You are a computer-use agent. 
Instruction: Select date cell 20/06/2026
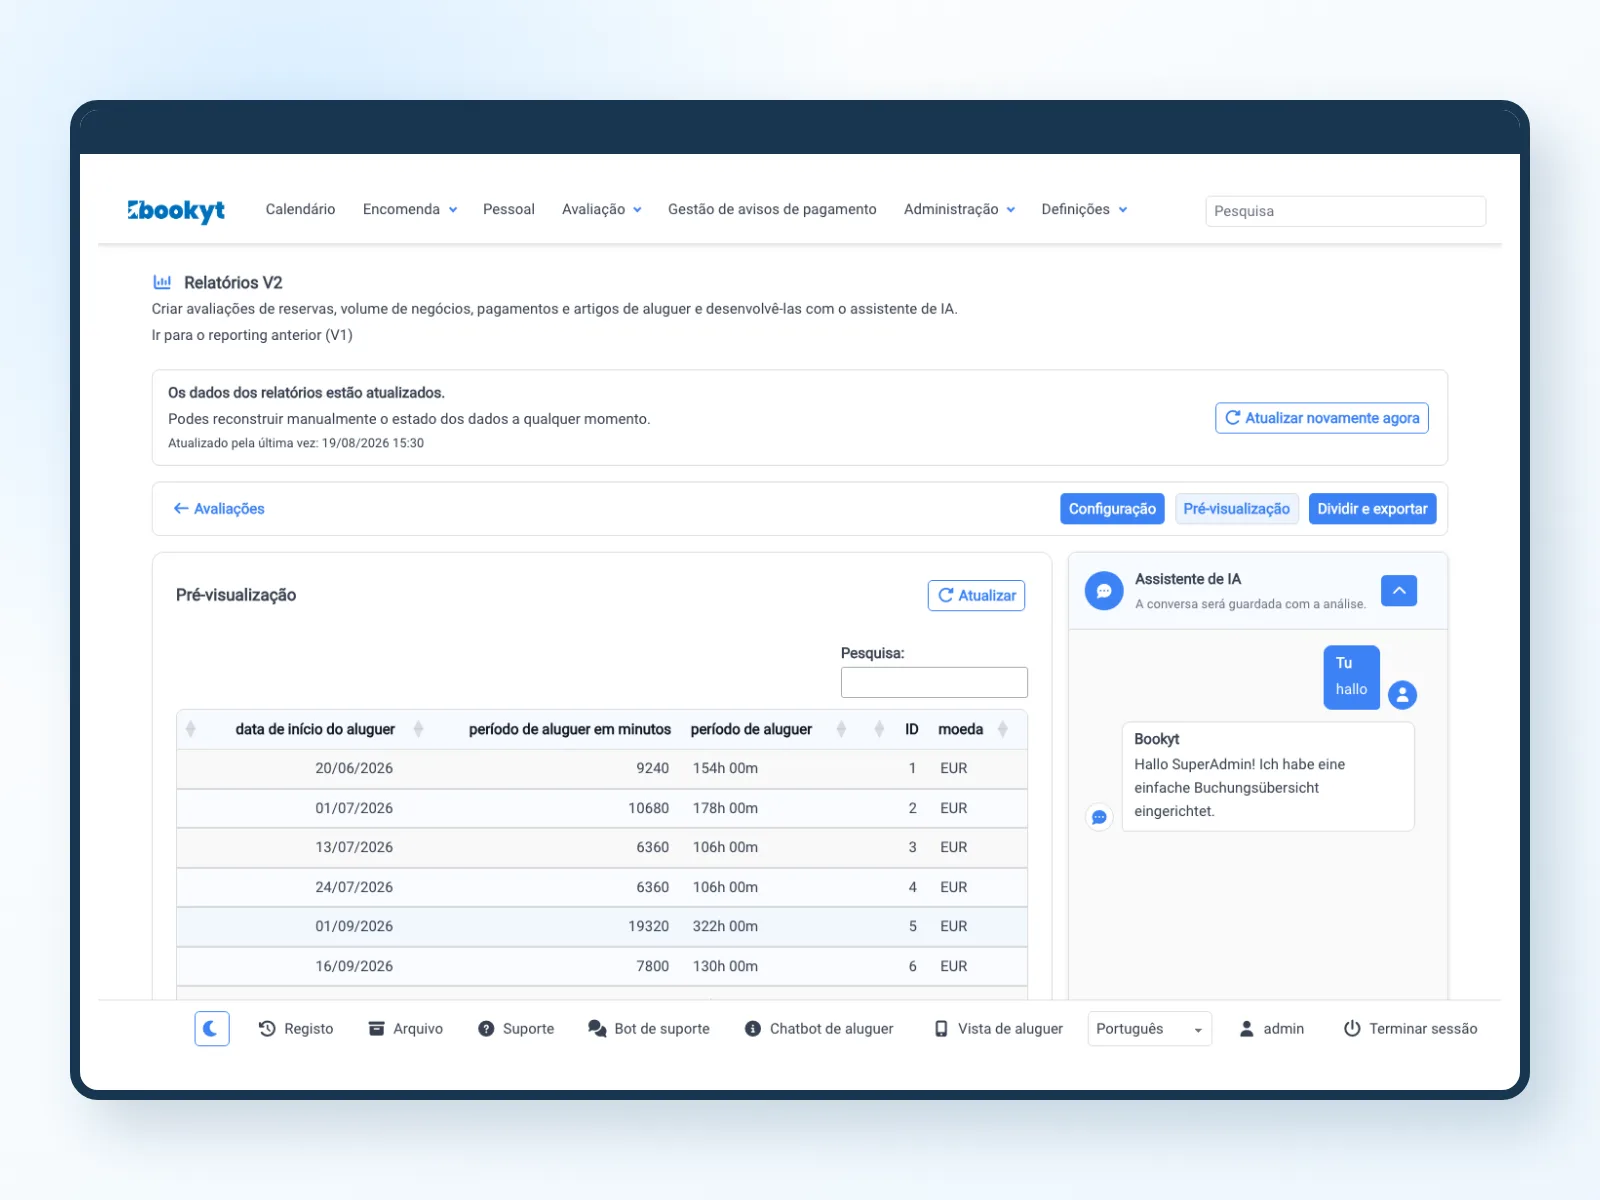(x=354, y=768)
